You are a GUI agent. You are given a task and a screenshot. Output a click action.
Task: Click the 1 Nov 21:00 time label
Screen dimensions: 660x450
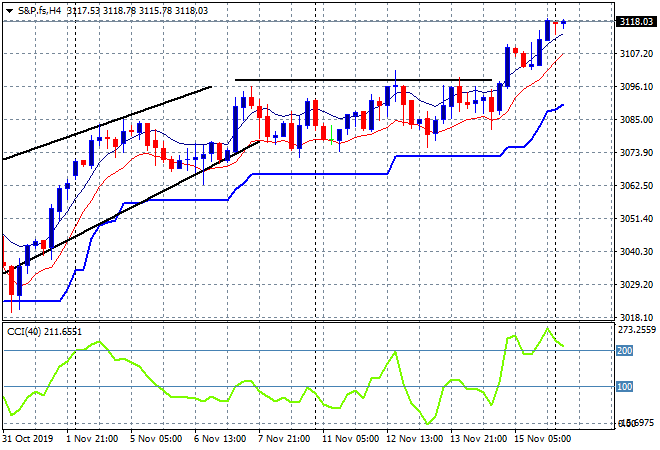(x=92, y=439)
